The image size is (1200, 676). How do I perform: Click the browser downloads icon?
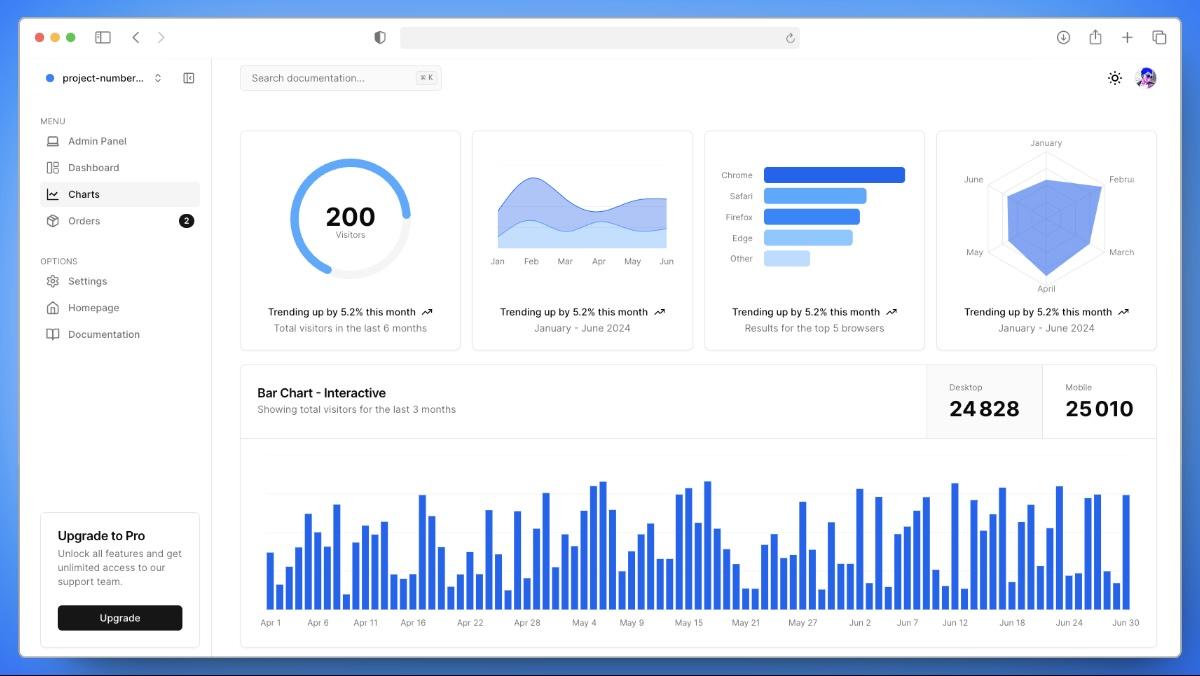click(x=1063, y=37)
